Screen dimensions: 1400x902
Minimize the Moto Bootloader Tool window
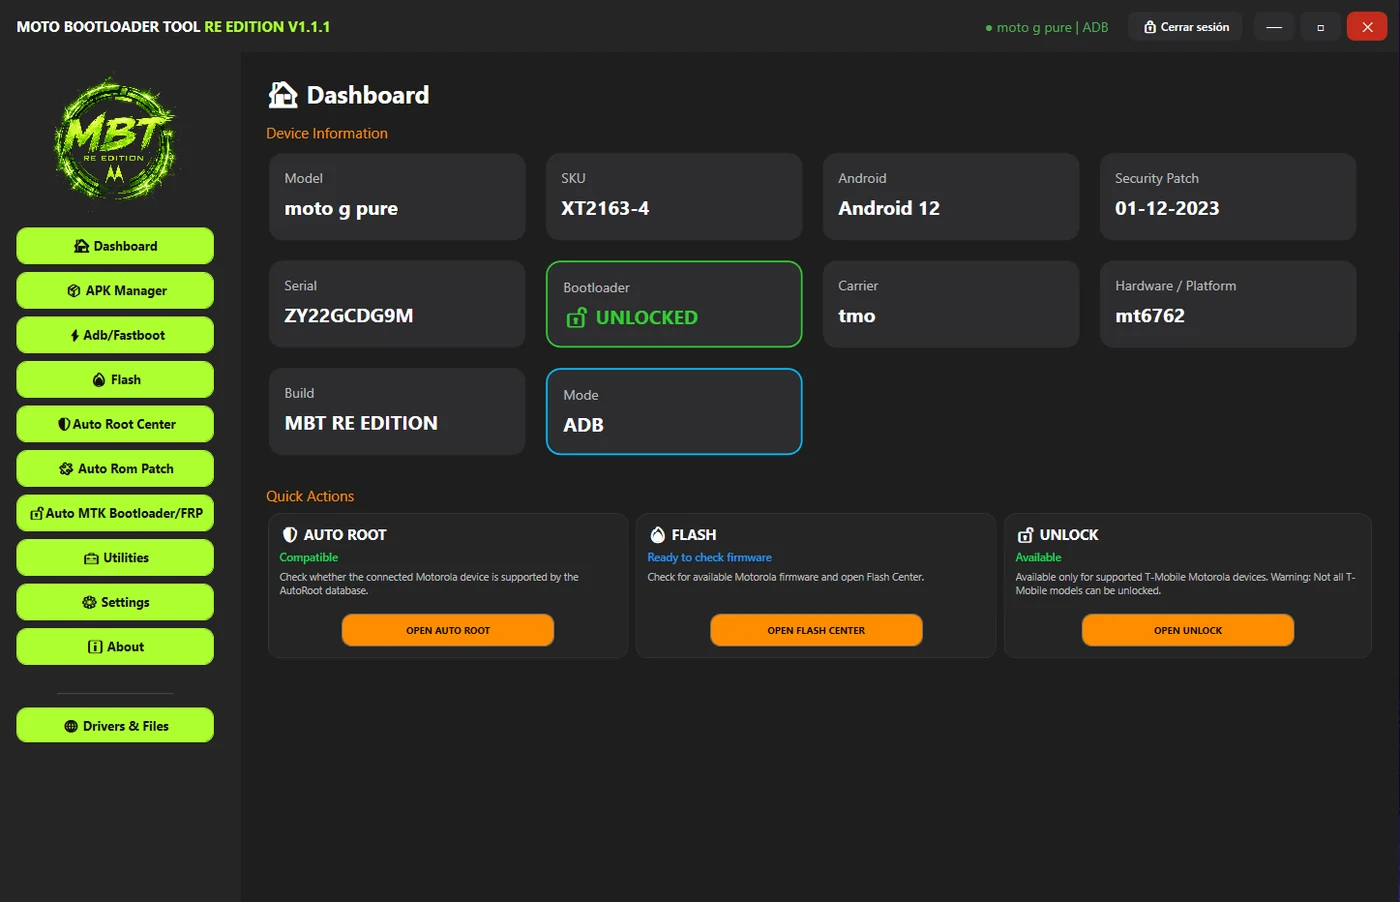(x=1274, y=27)
